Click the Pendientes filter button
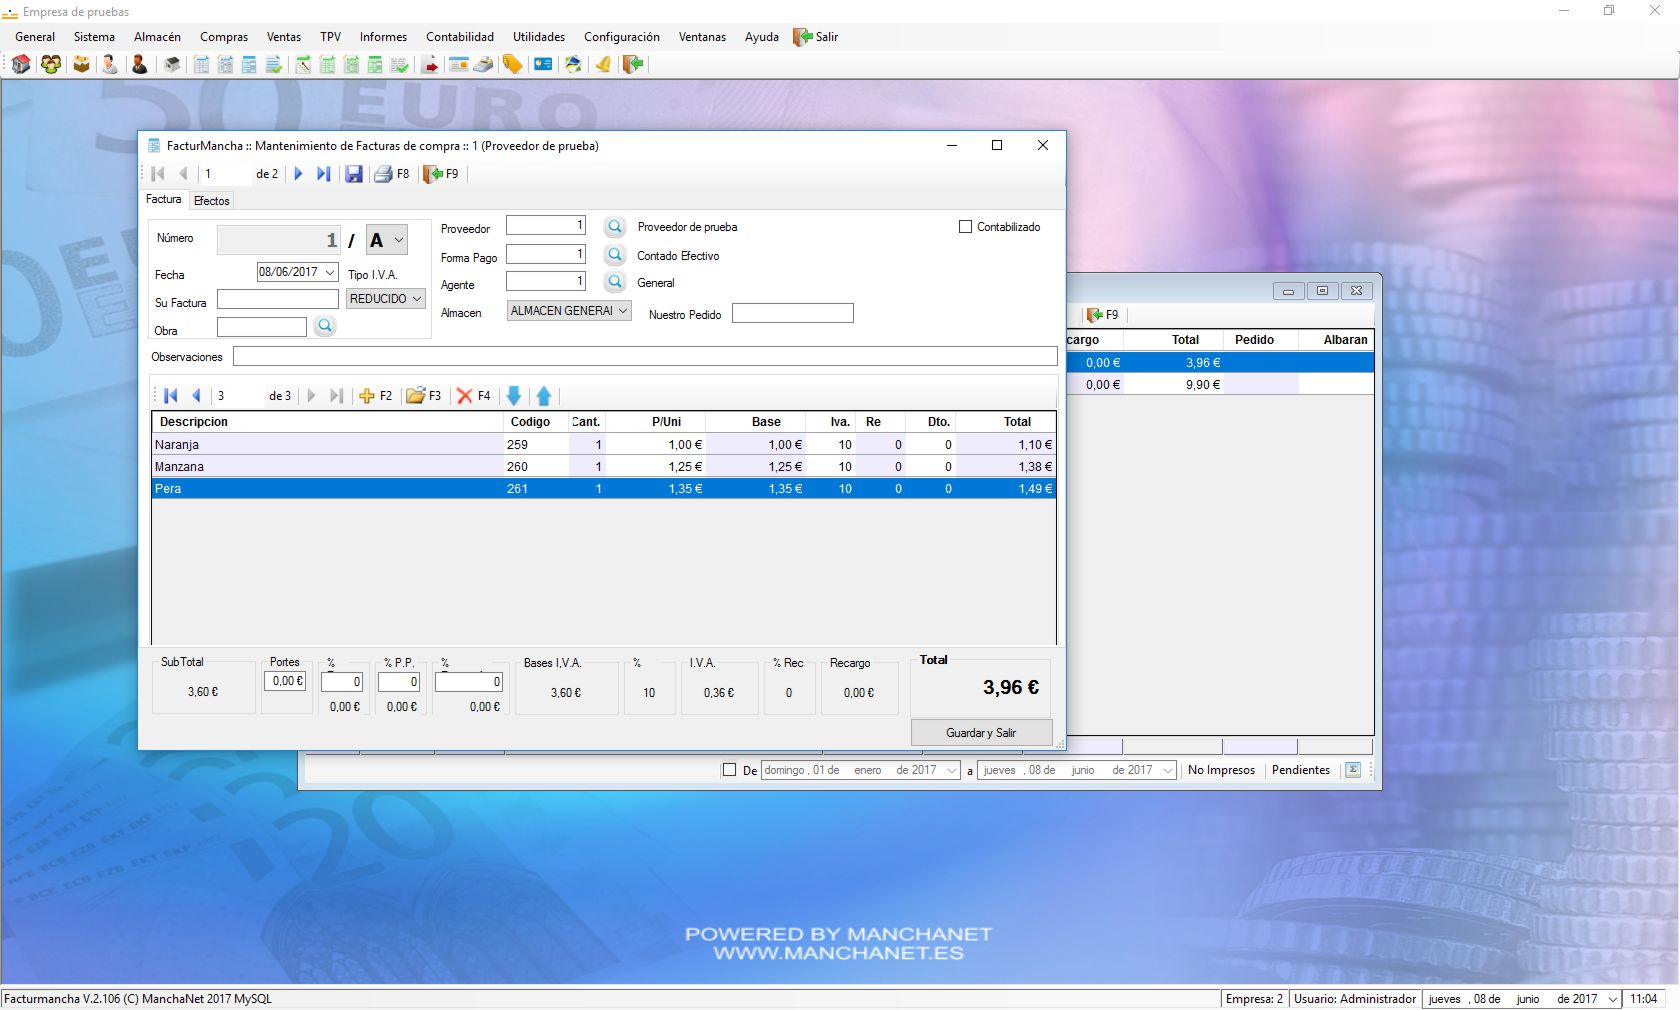 (x=1300, y=770)
